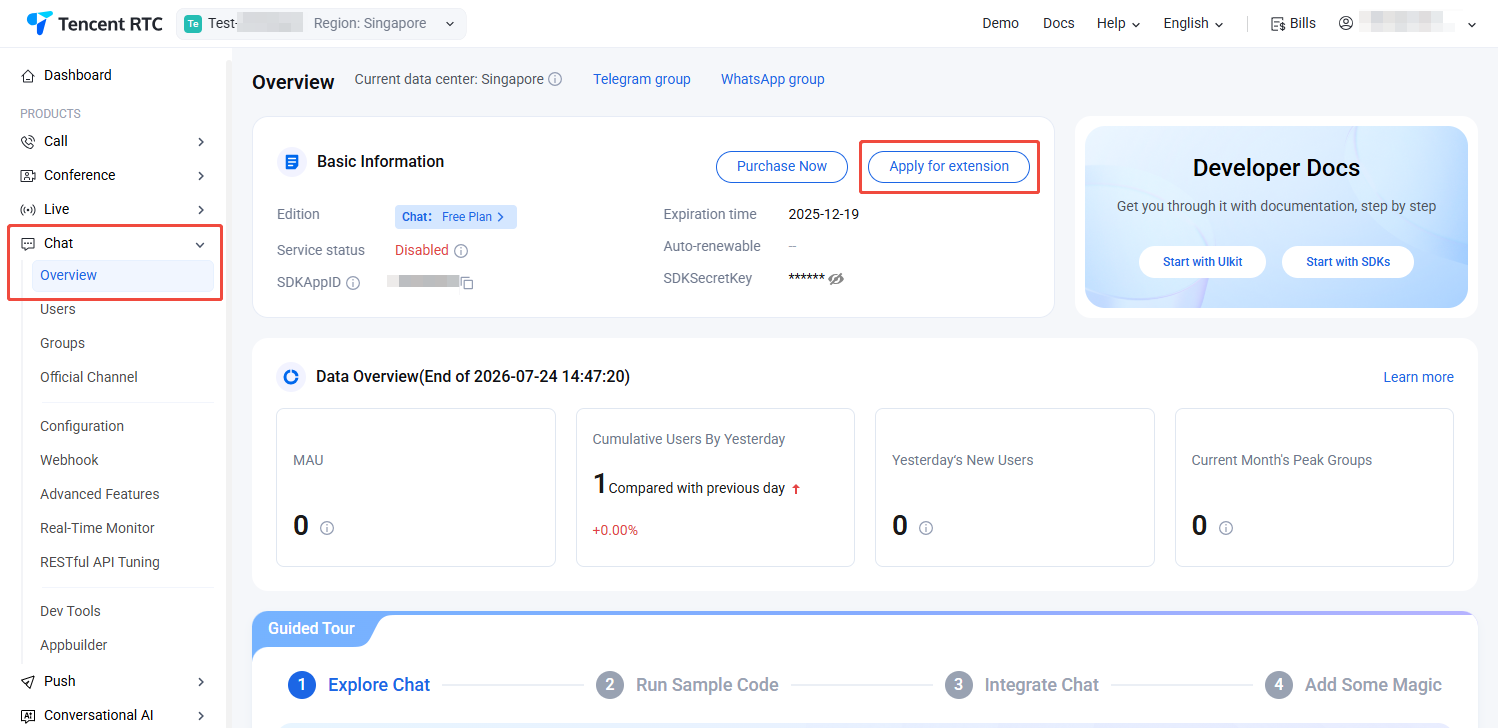Select step 2 Run Sample Code
The height and width of the screenshot is (728, 1498).
687,685
